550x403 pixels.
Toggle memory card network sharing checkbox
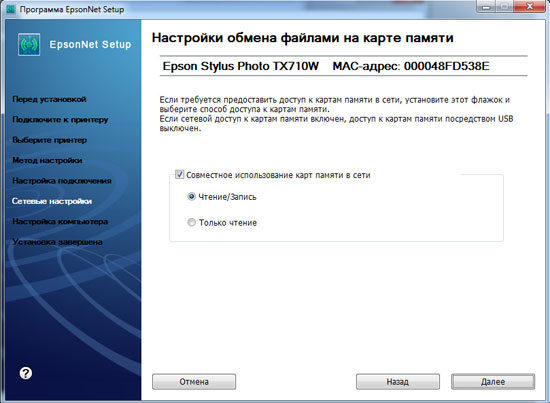click(180, 174)
